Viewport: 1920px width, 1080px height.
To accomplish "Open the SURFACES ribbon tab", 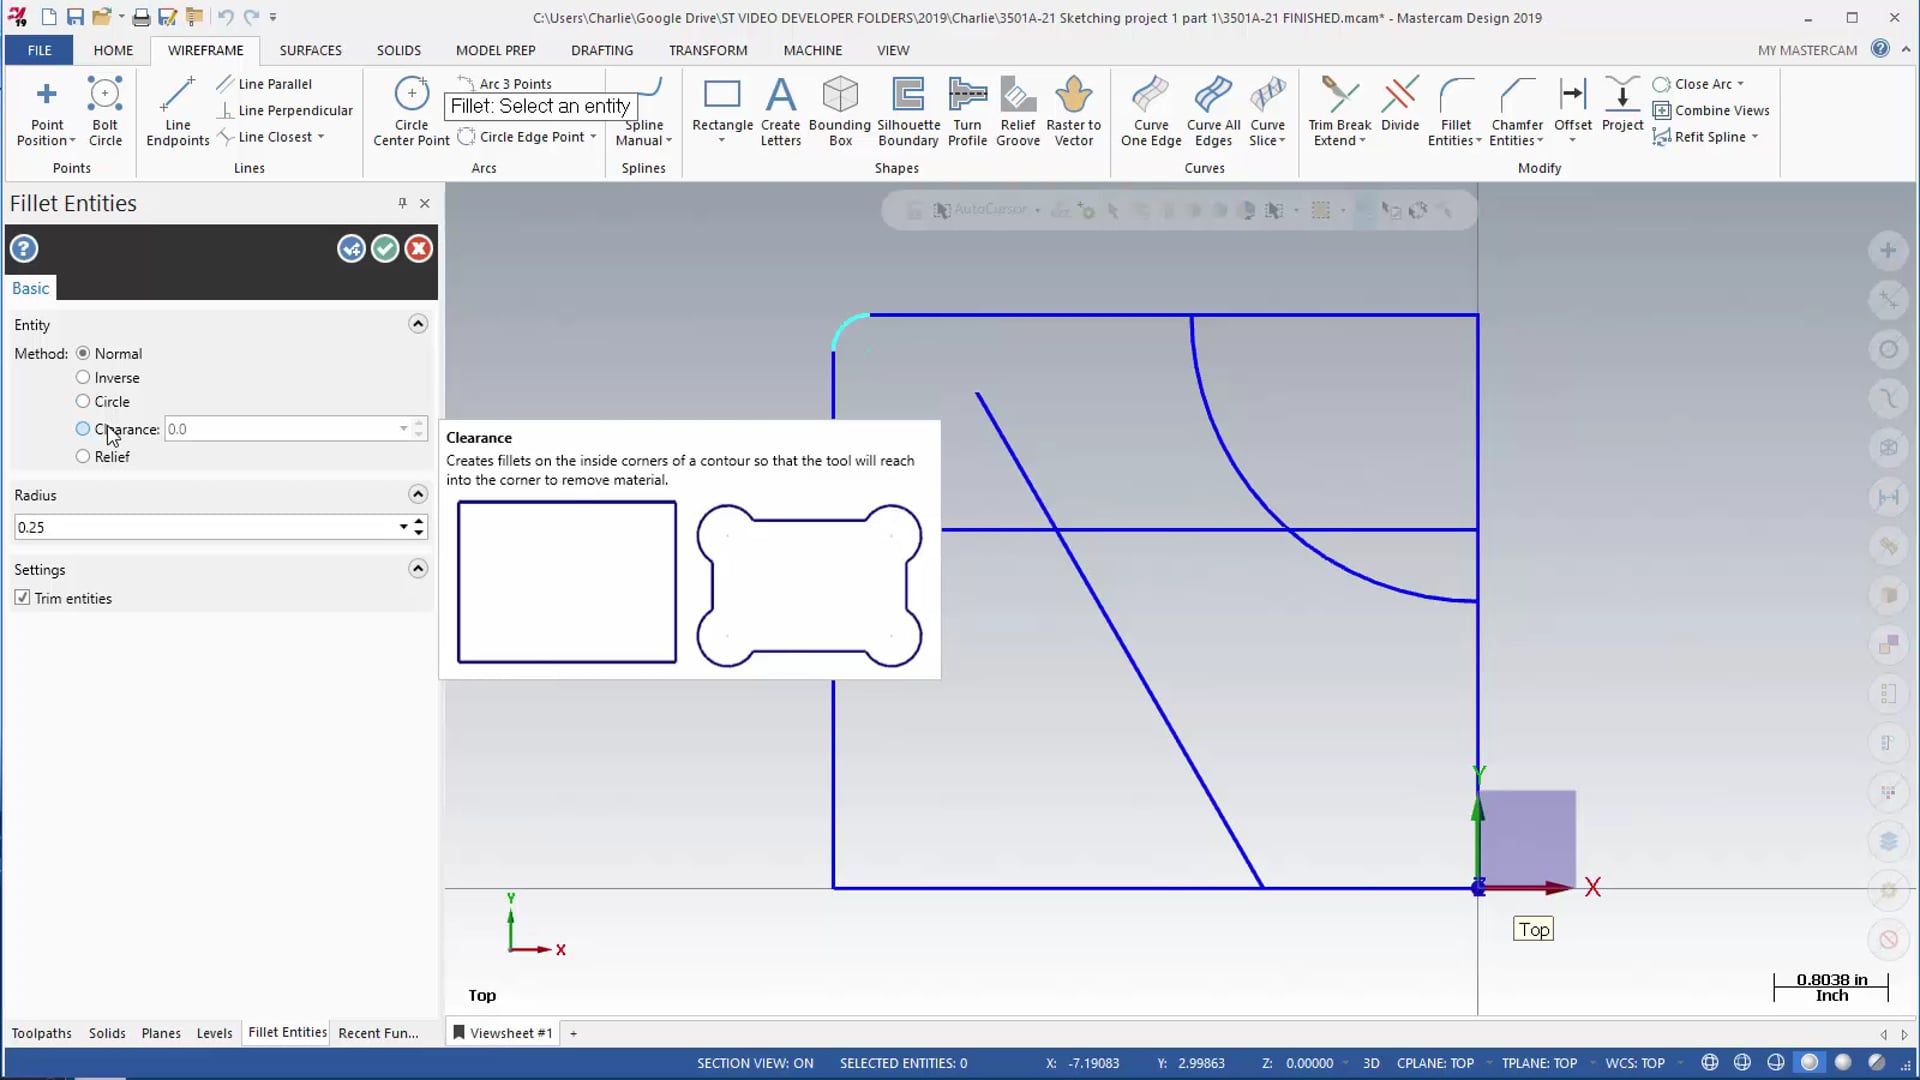I will pos(310,49).
